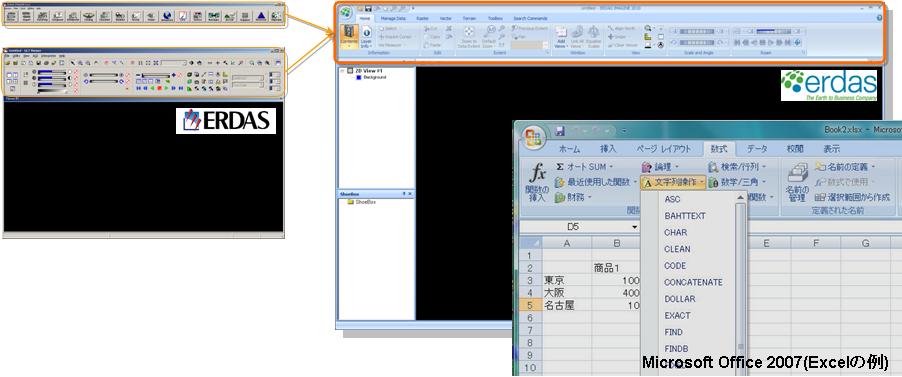
Task: Click the blue globe icon in old ERDAS icon panel
Action: click(x=167, y=16)
